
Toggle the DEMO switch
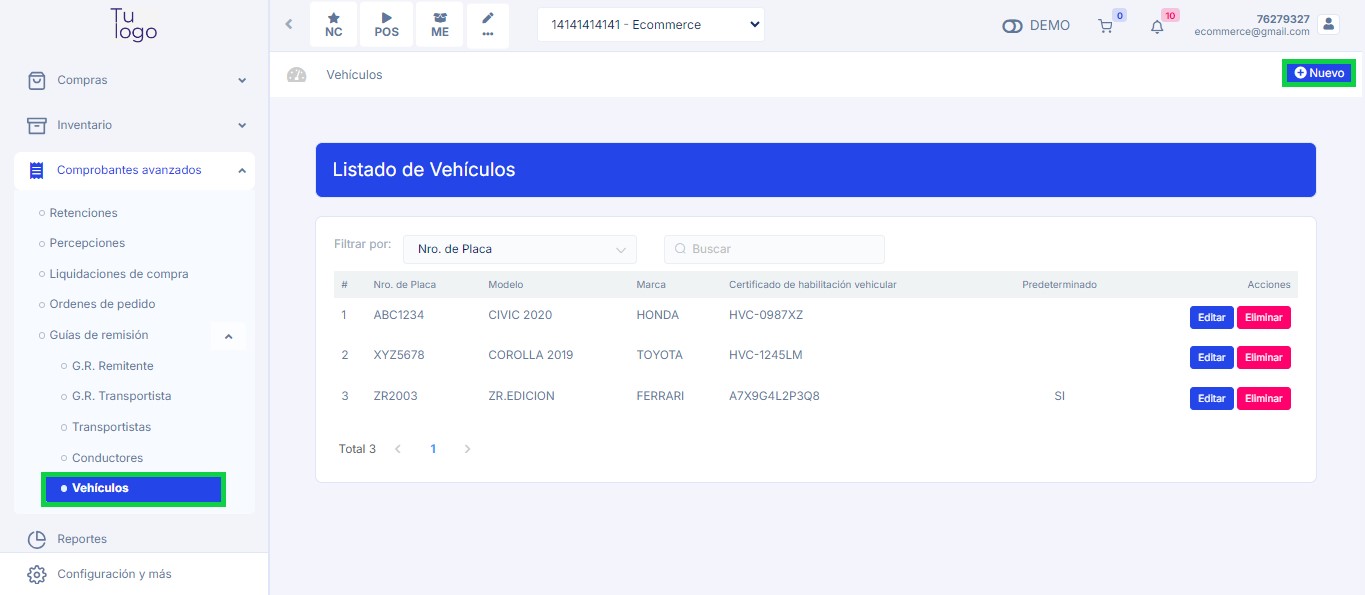1012,26
